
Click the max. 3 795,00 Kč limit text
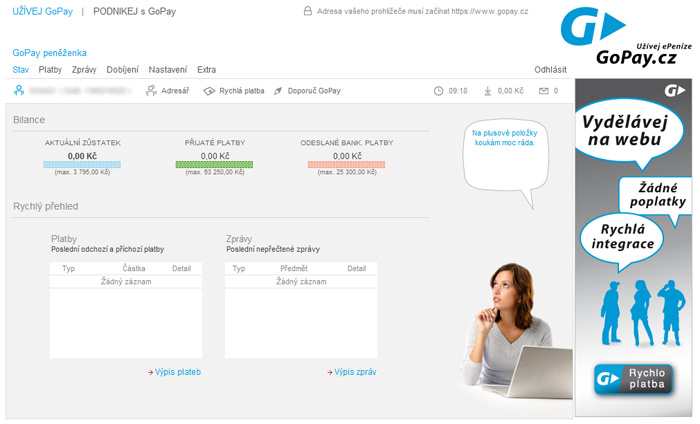click(x=82, y=172)
